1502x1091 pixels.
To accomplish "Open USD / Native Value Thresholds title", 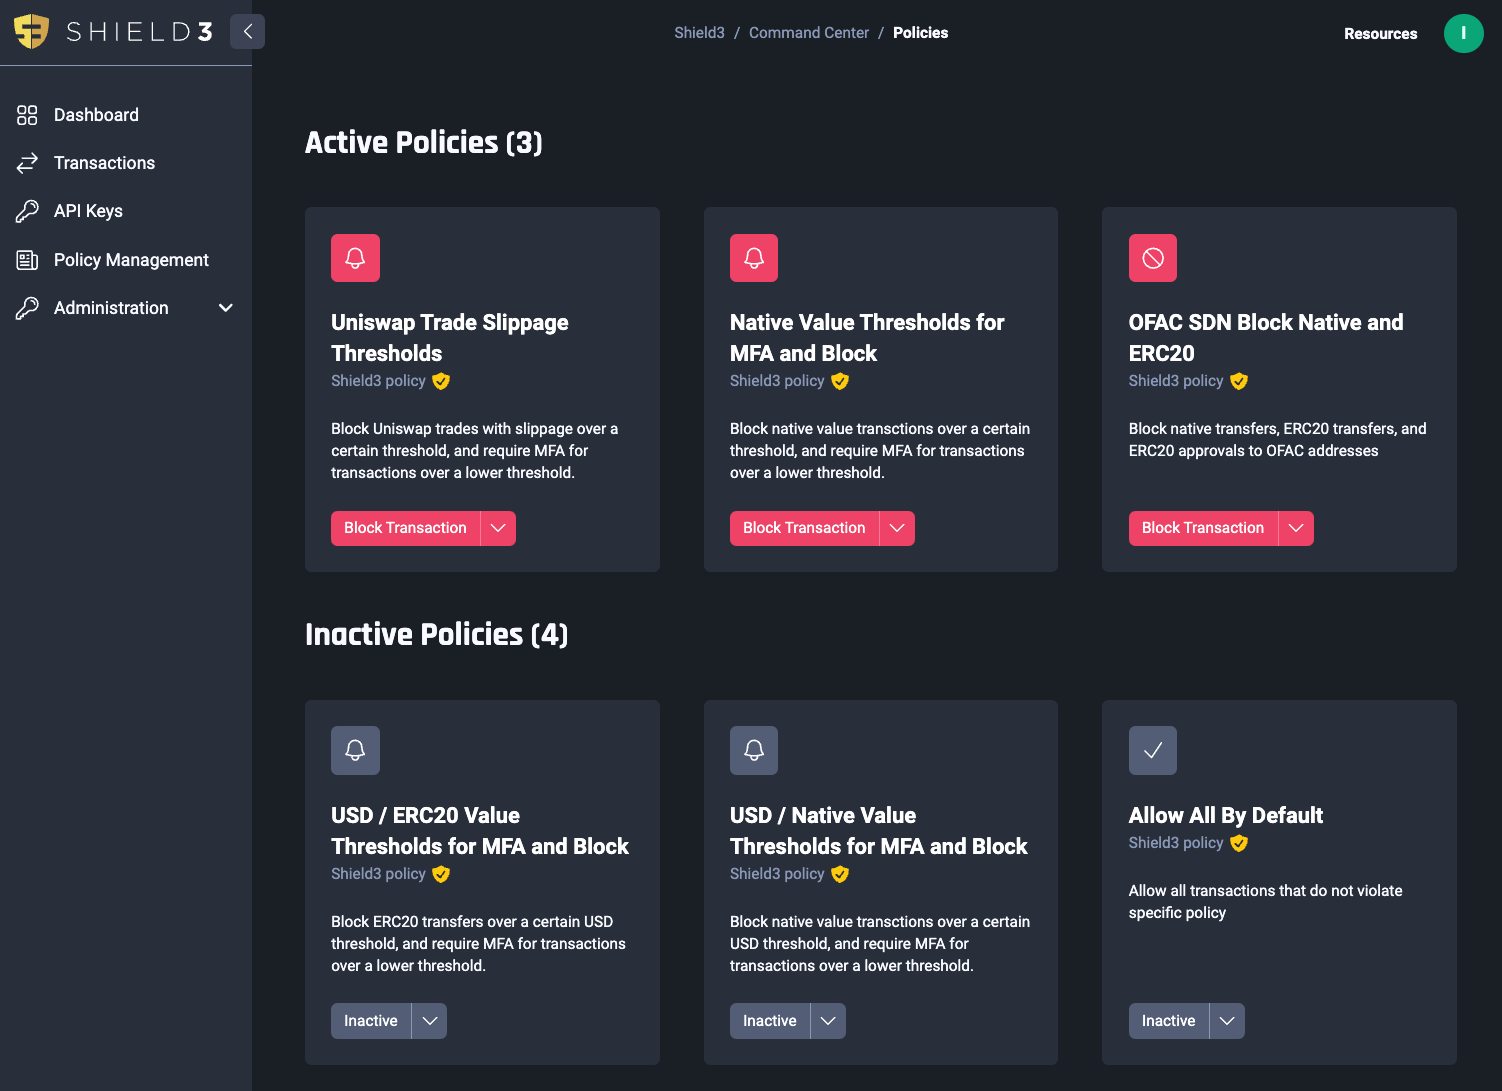I will (879, 830).
